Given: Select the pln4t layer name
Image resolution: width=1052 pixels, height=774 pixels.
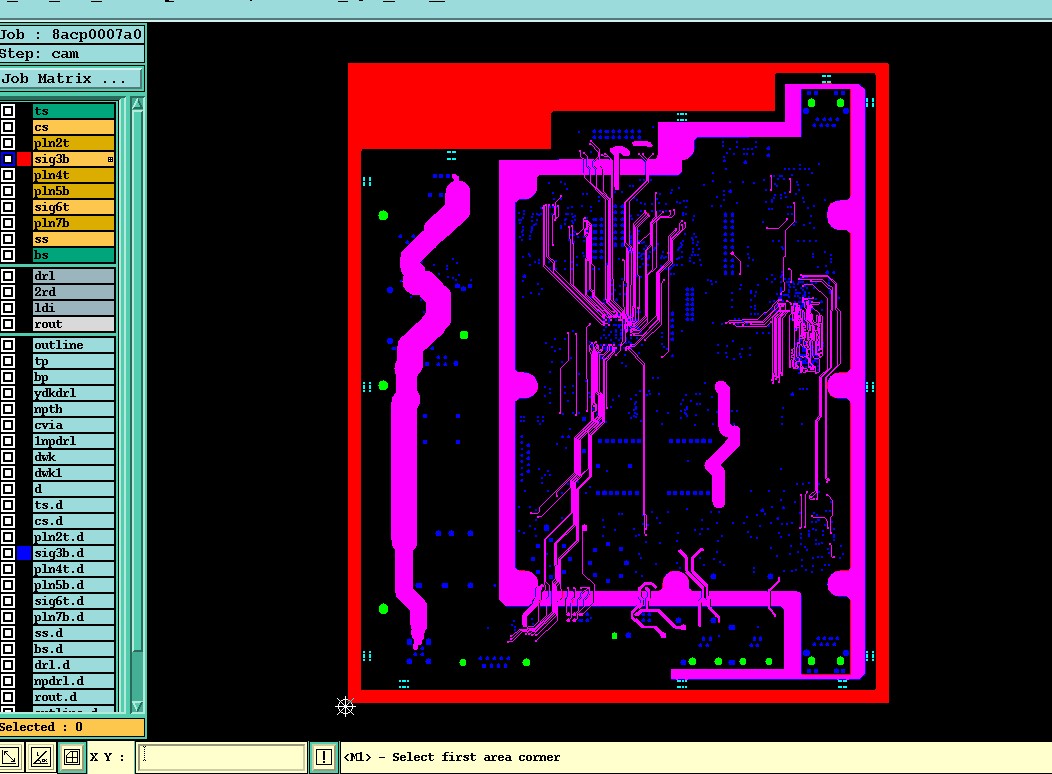Looking at the screenshot, I should (x=74, y=175).
